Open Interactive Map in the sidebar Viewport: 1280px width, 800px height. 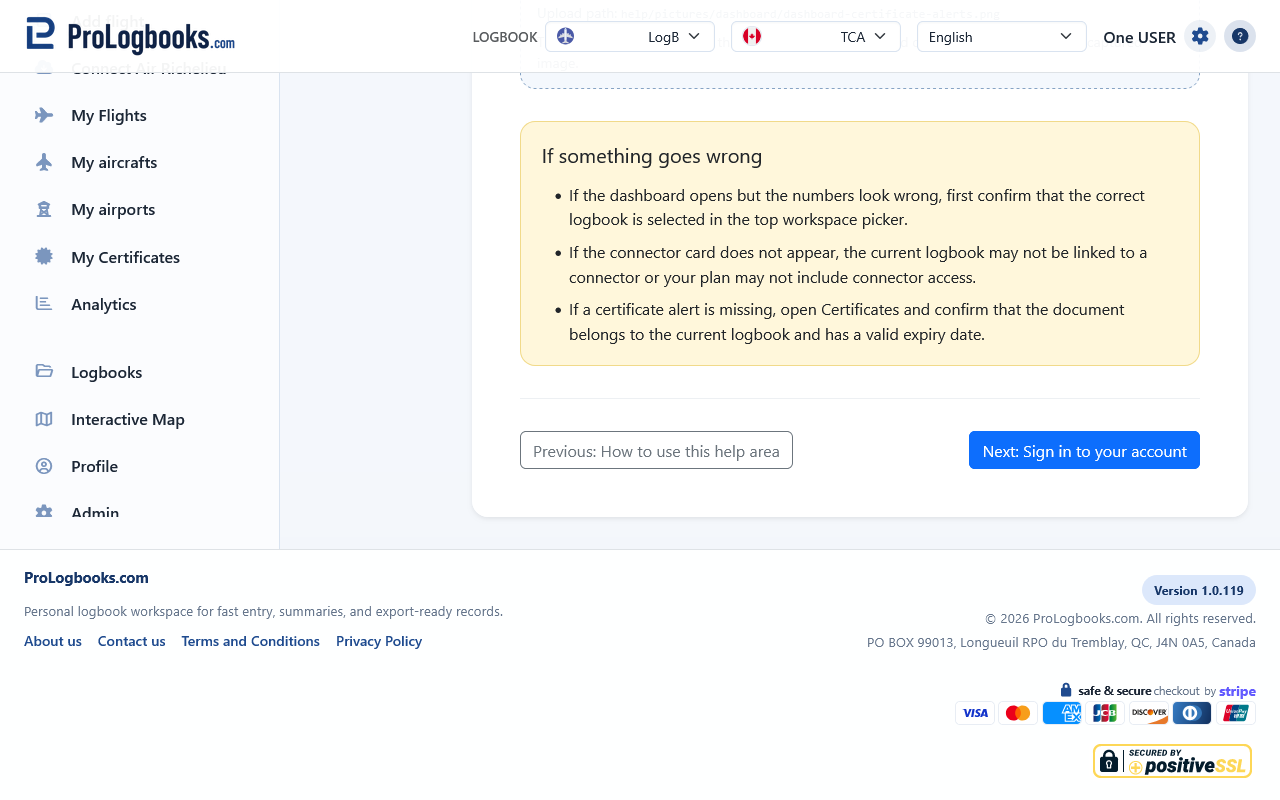[x=128, y=419]
